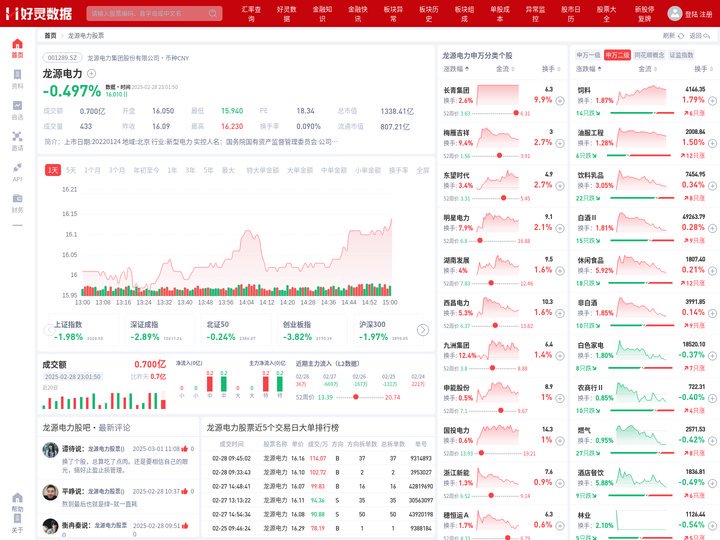Switch to 申万一级 tab
This screenshot has width=720, height=540.
[x=589, y=55]
